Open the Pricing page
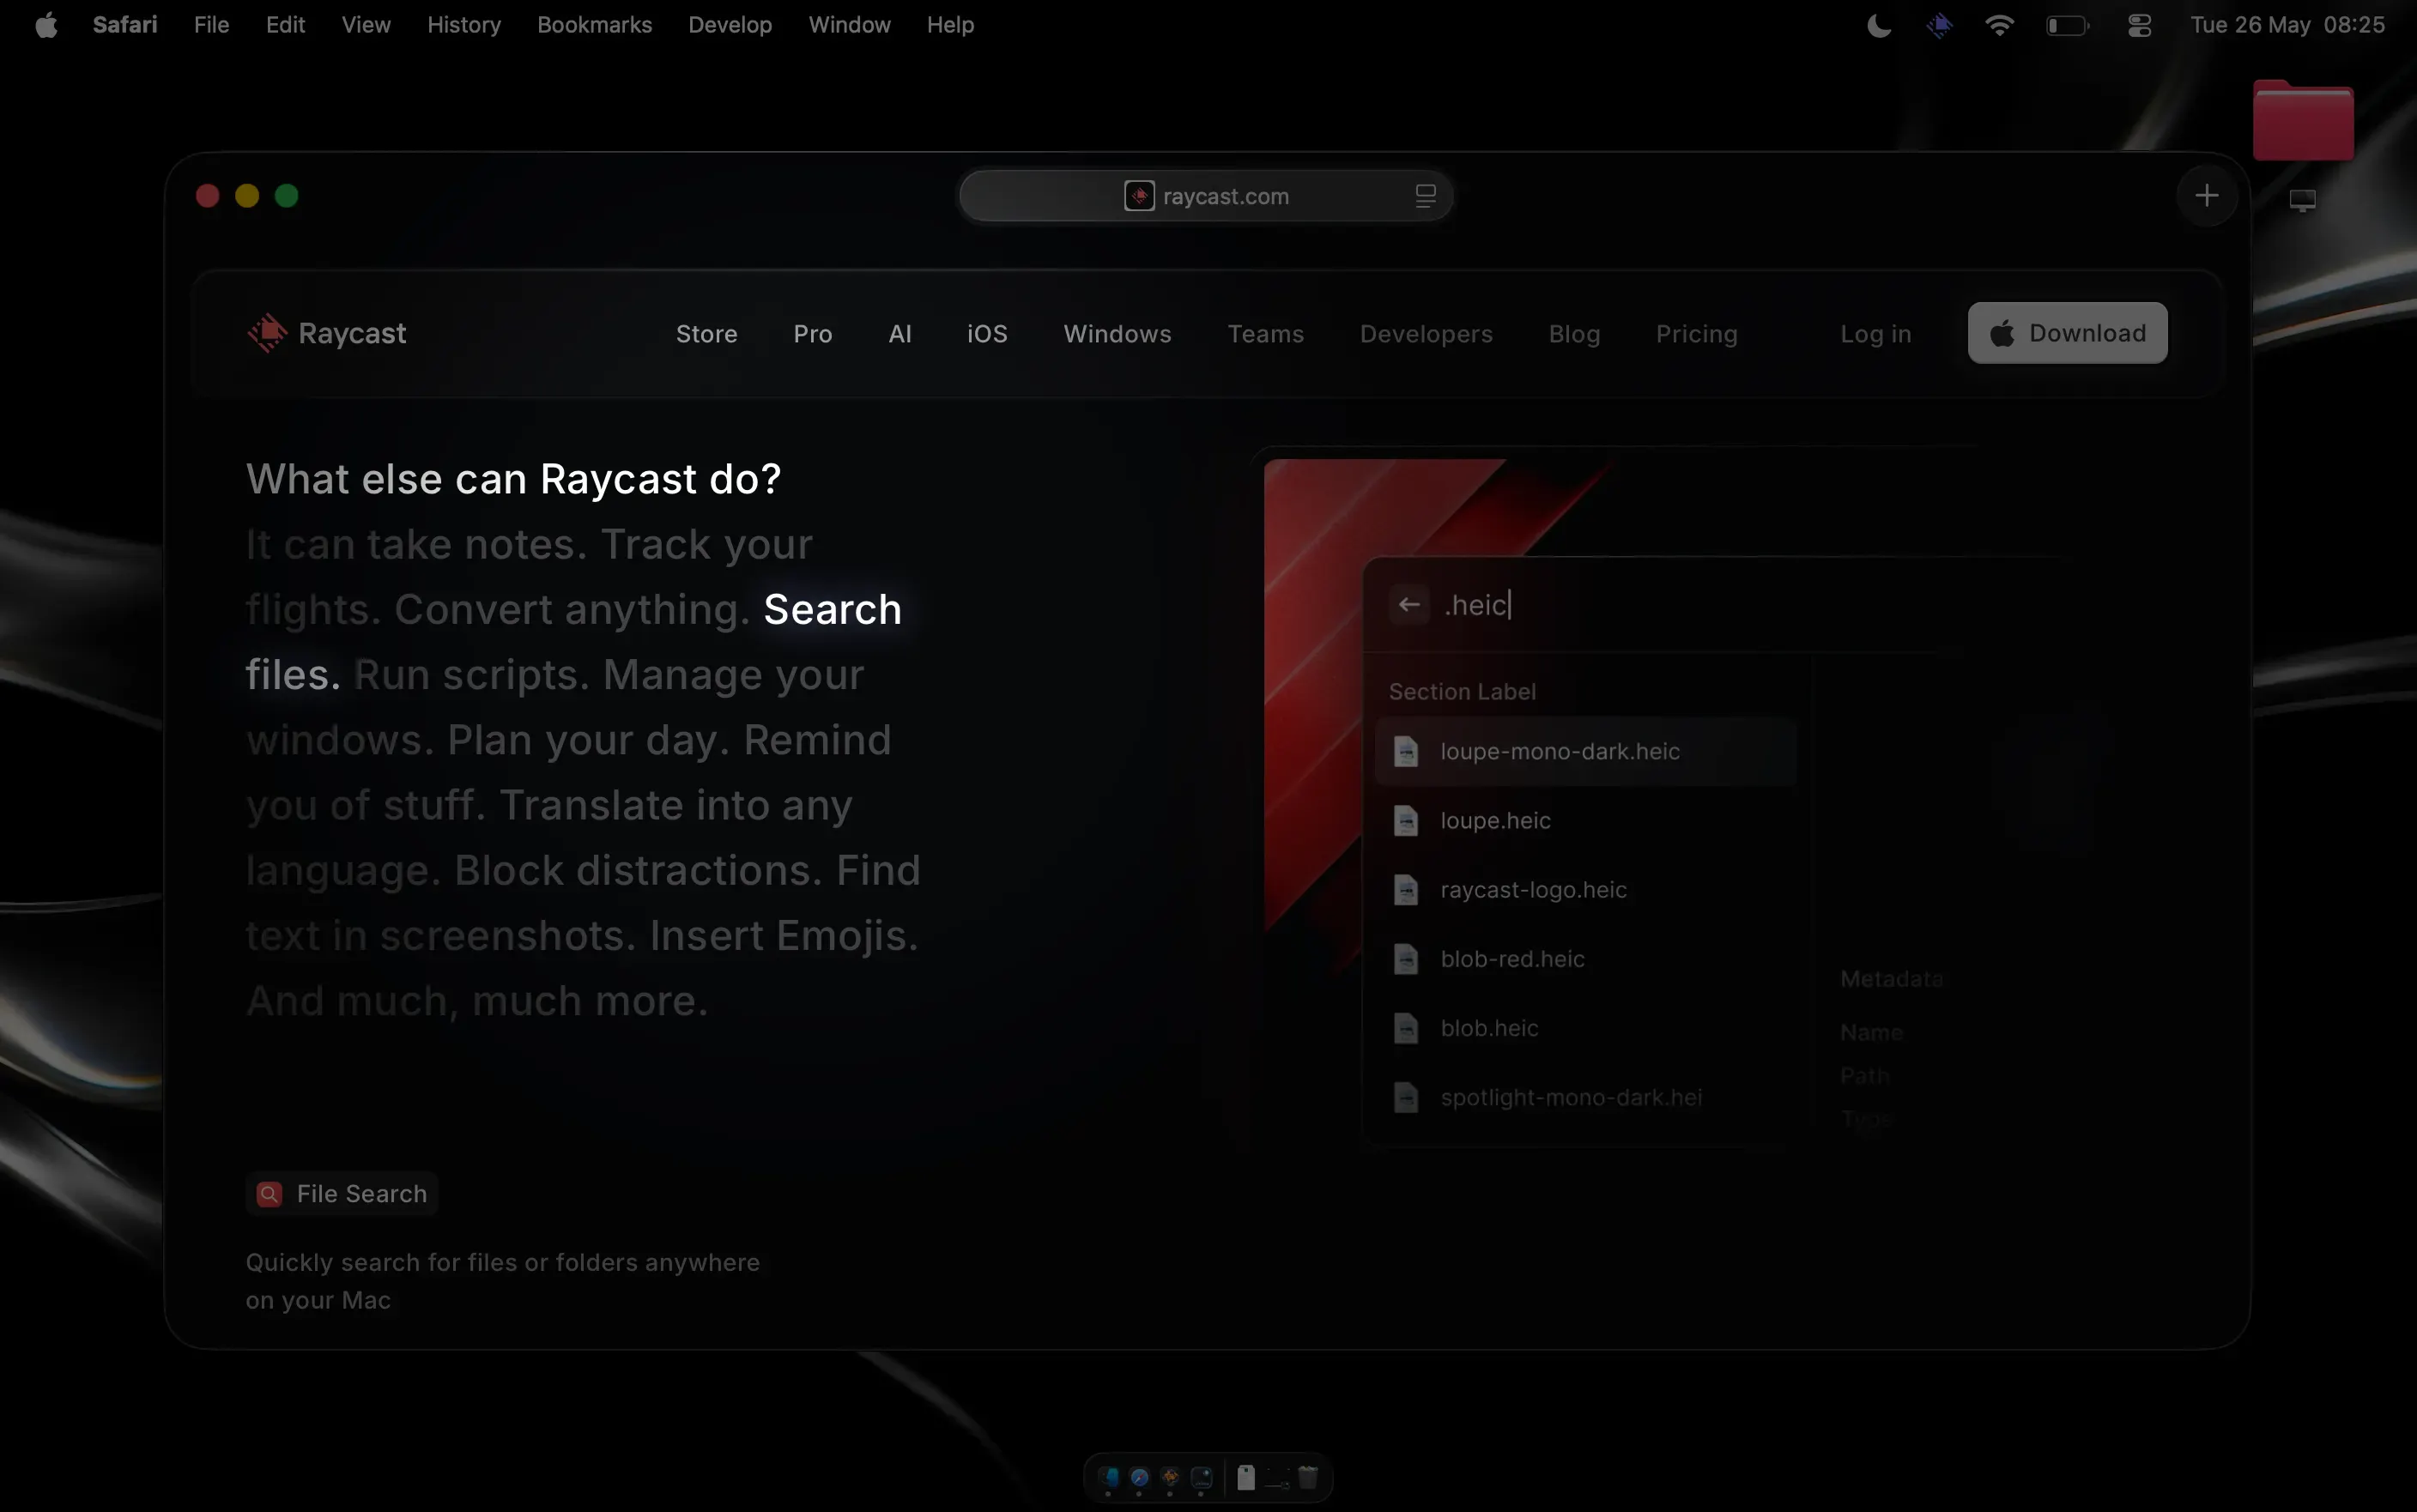 pyautogui.click(x=1696, y=334)
